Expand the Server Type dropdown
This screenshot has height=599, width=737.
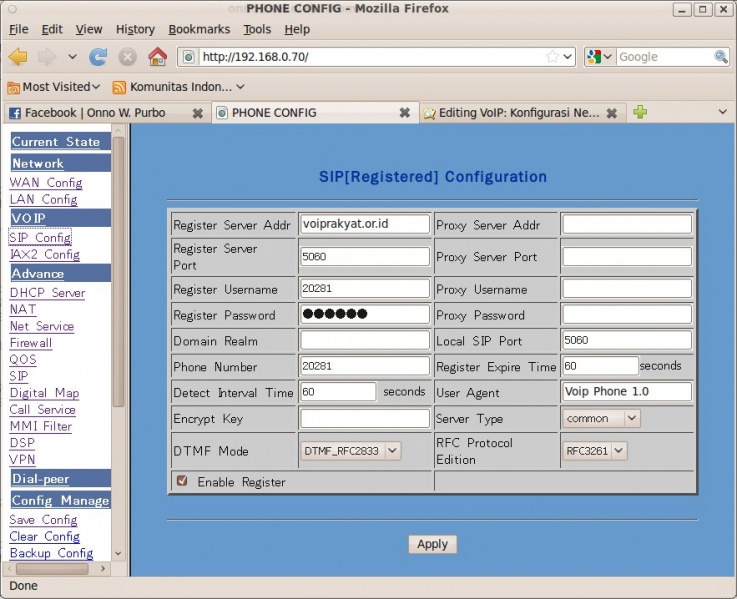tap(601, 419)
